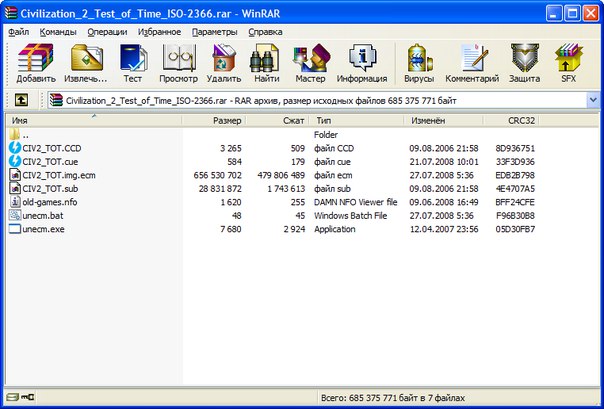The image size is (604, 409).
Task: Click CRC32 value 05D30FB7
Action: point(515,229)
